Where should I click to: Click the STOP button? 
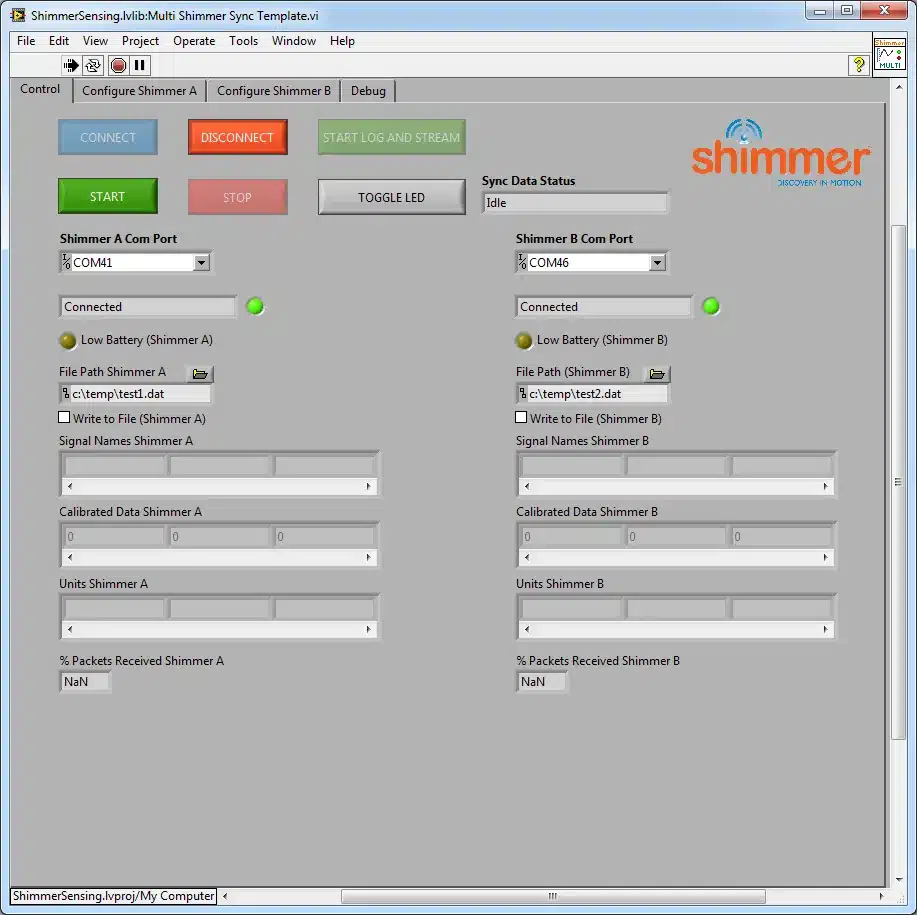pos(237,197)
